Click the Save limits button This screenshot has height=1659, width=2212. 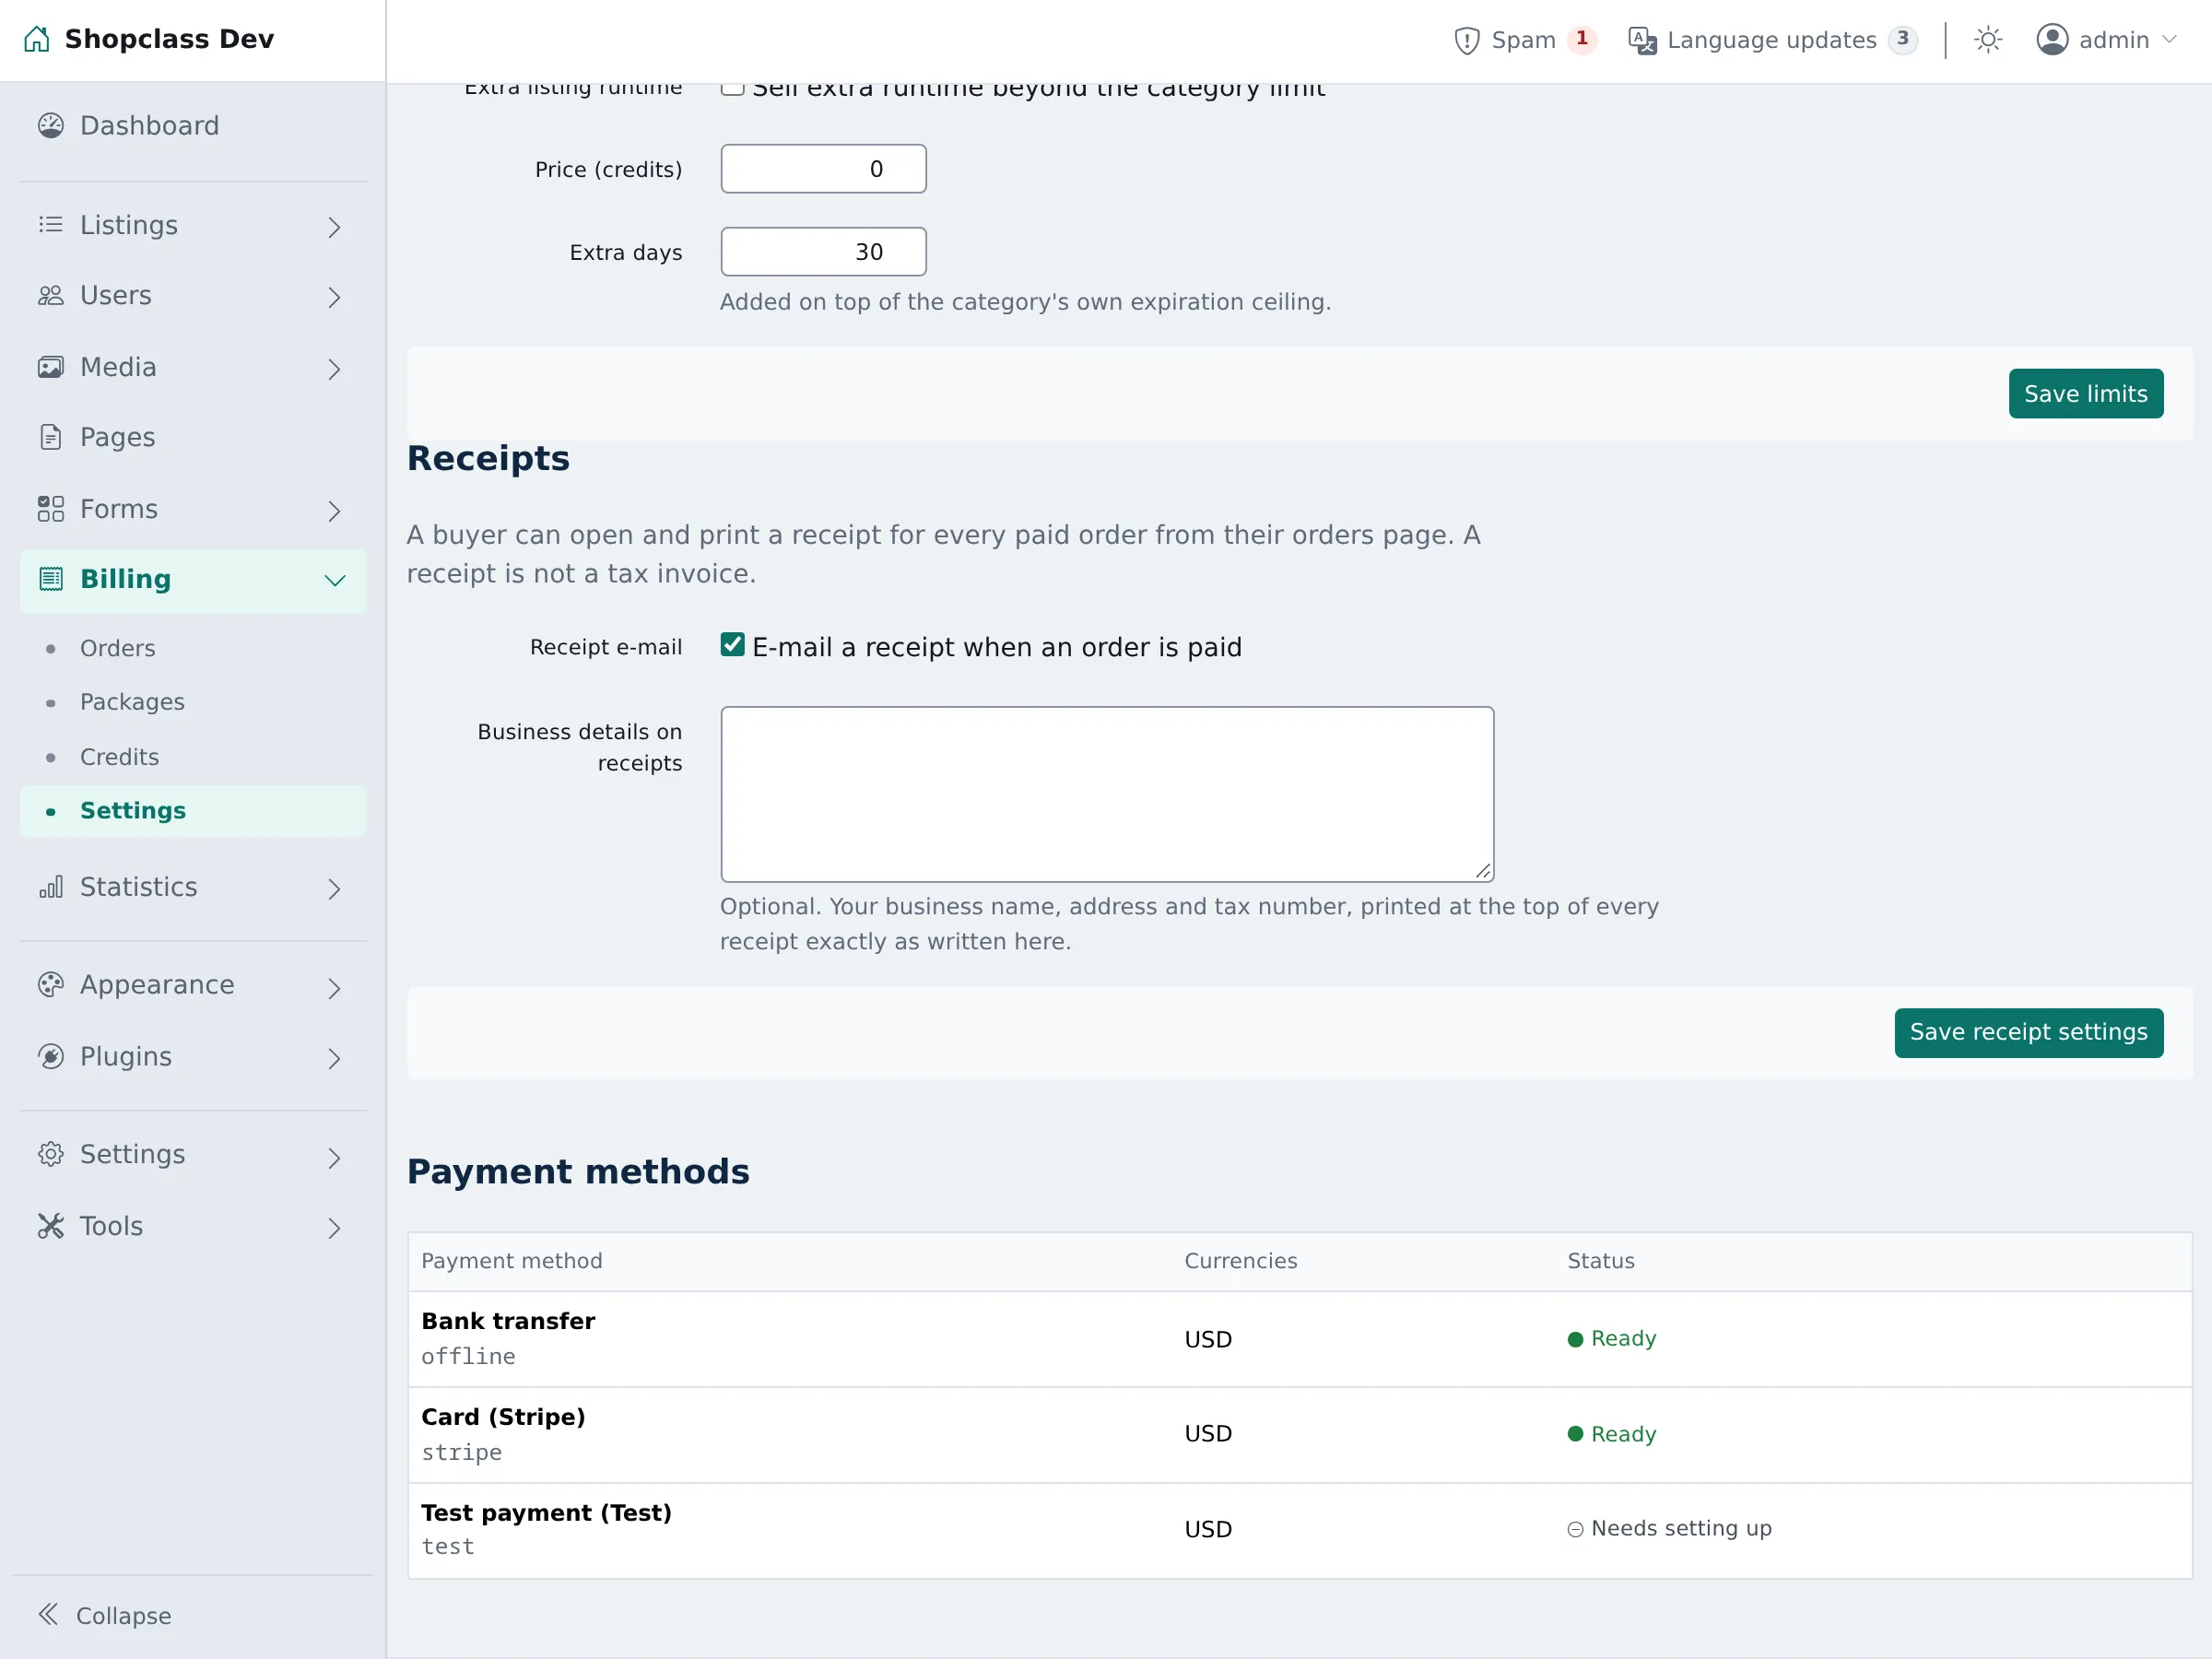[2086, 394]
